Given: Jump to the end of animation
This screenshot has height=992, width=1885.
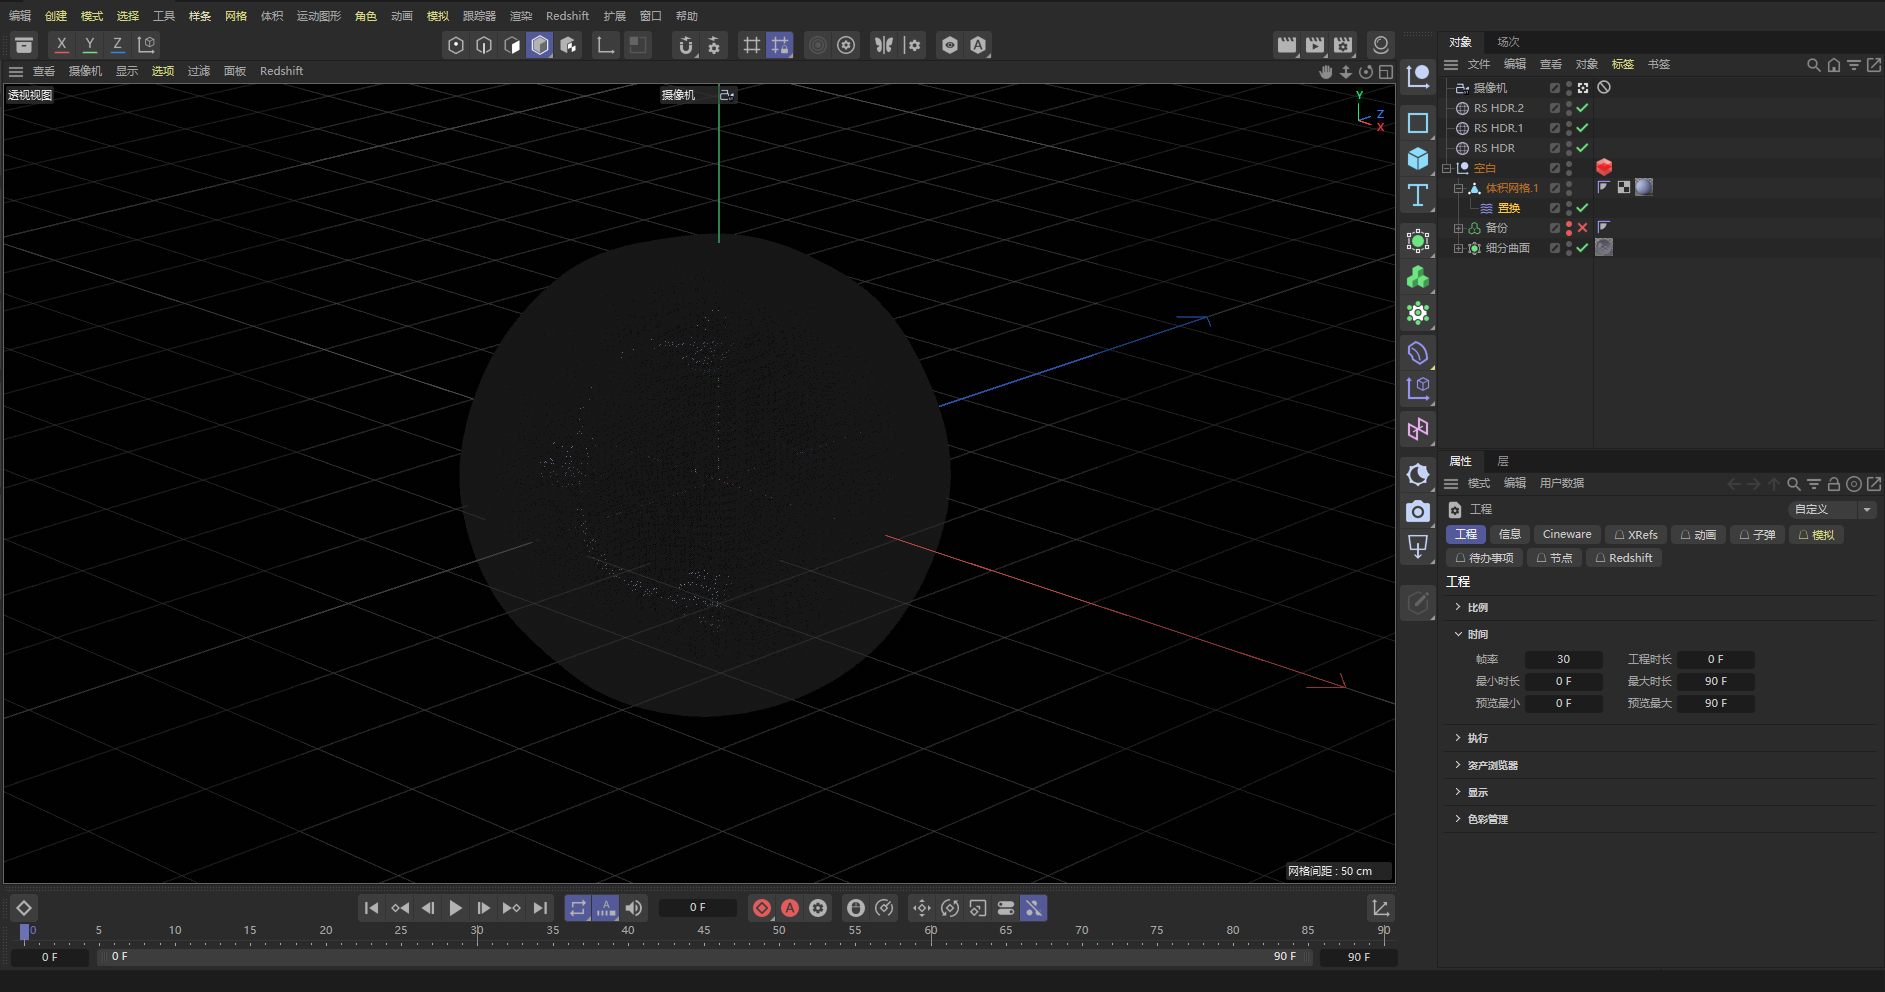Looking at the screenshot, I should click(x=541, y=908).
